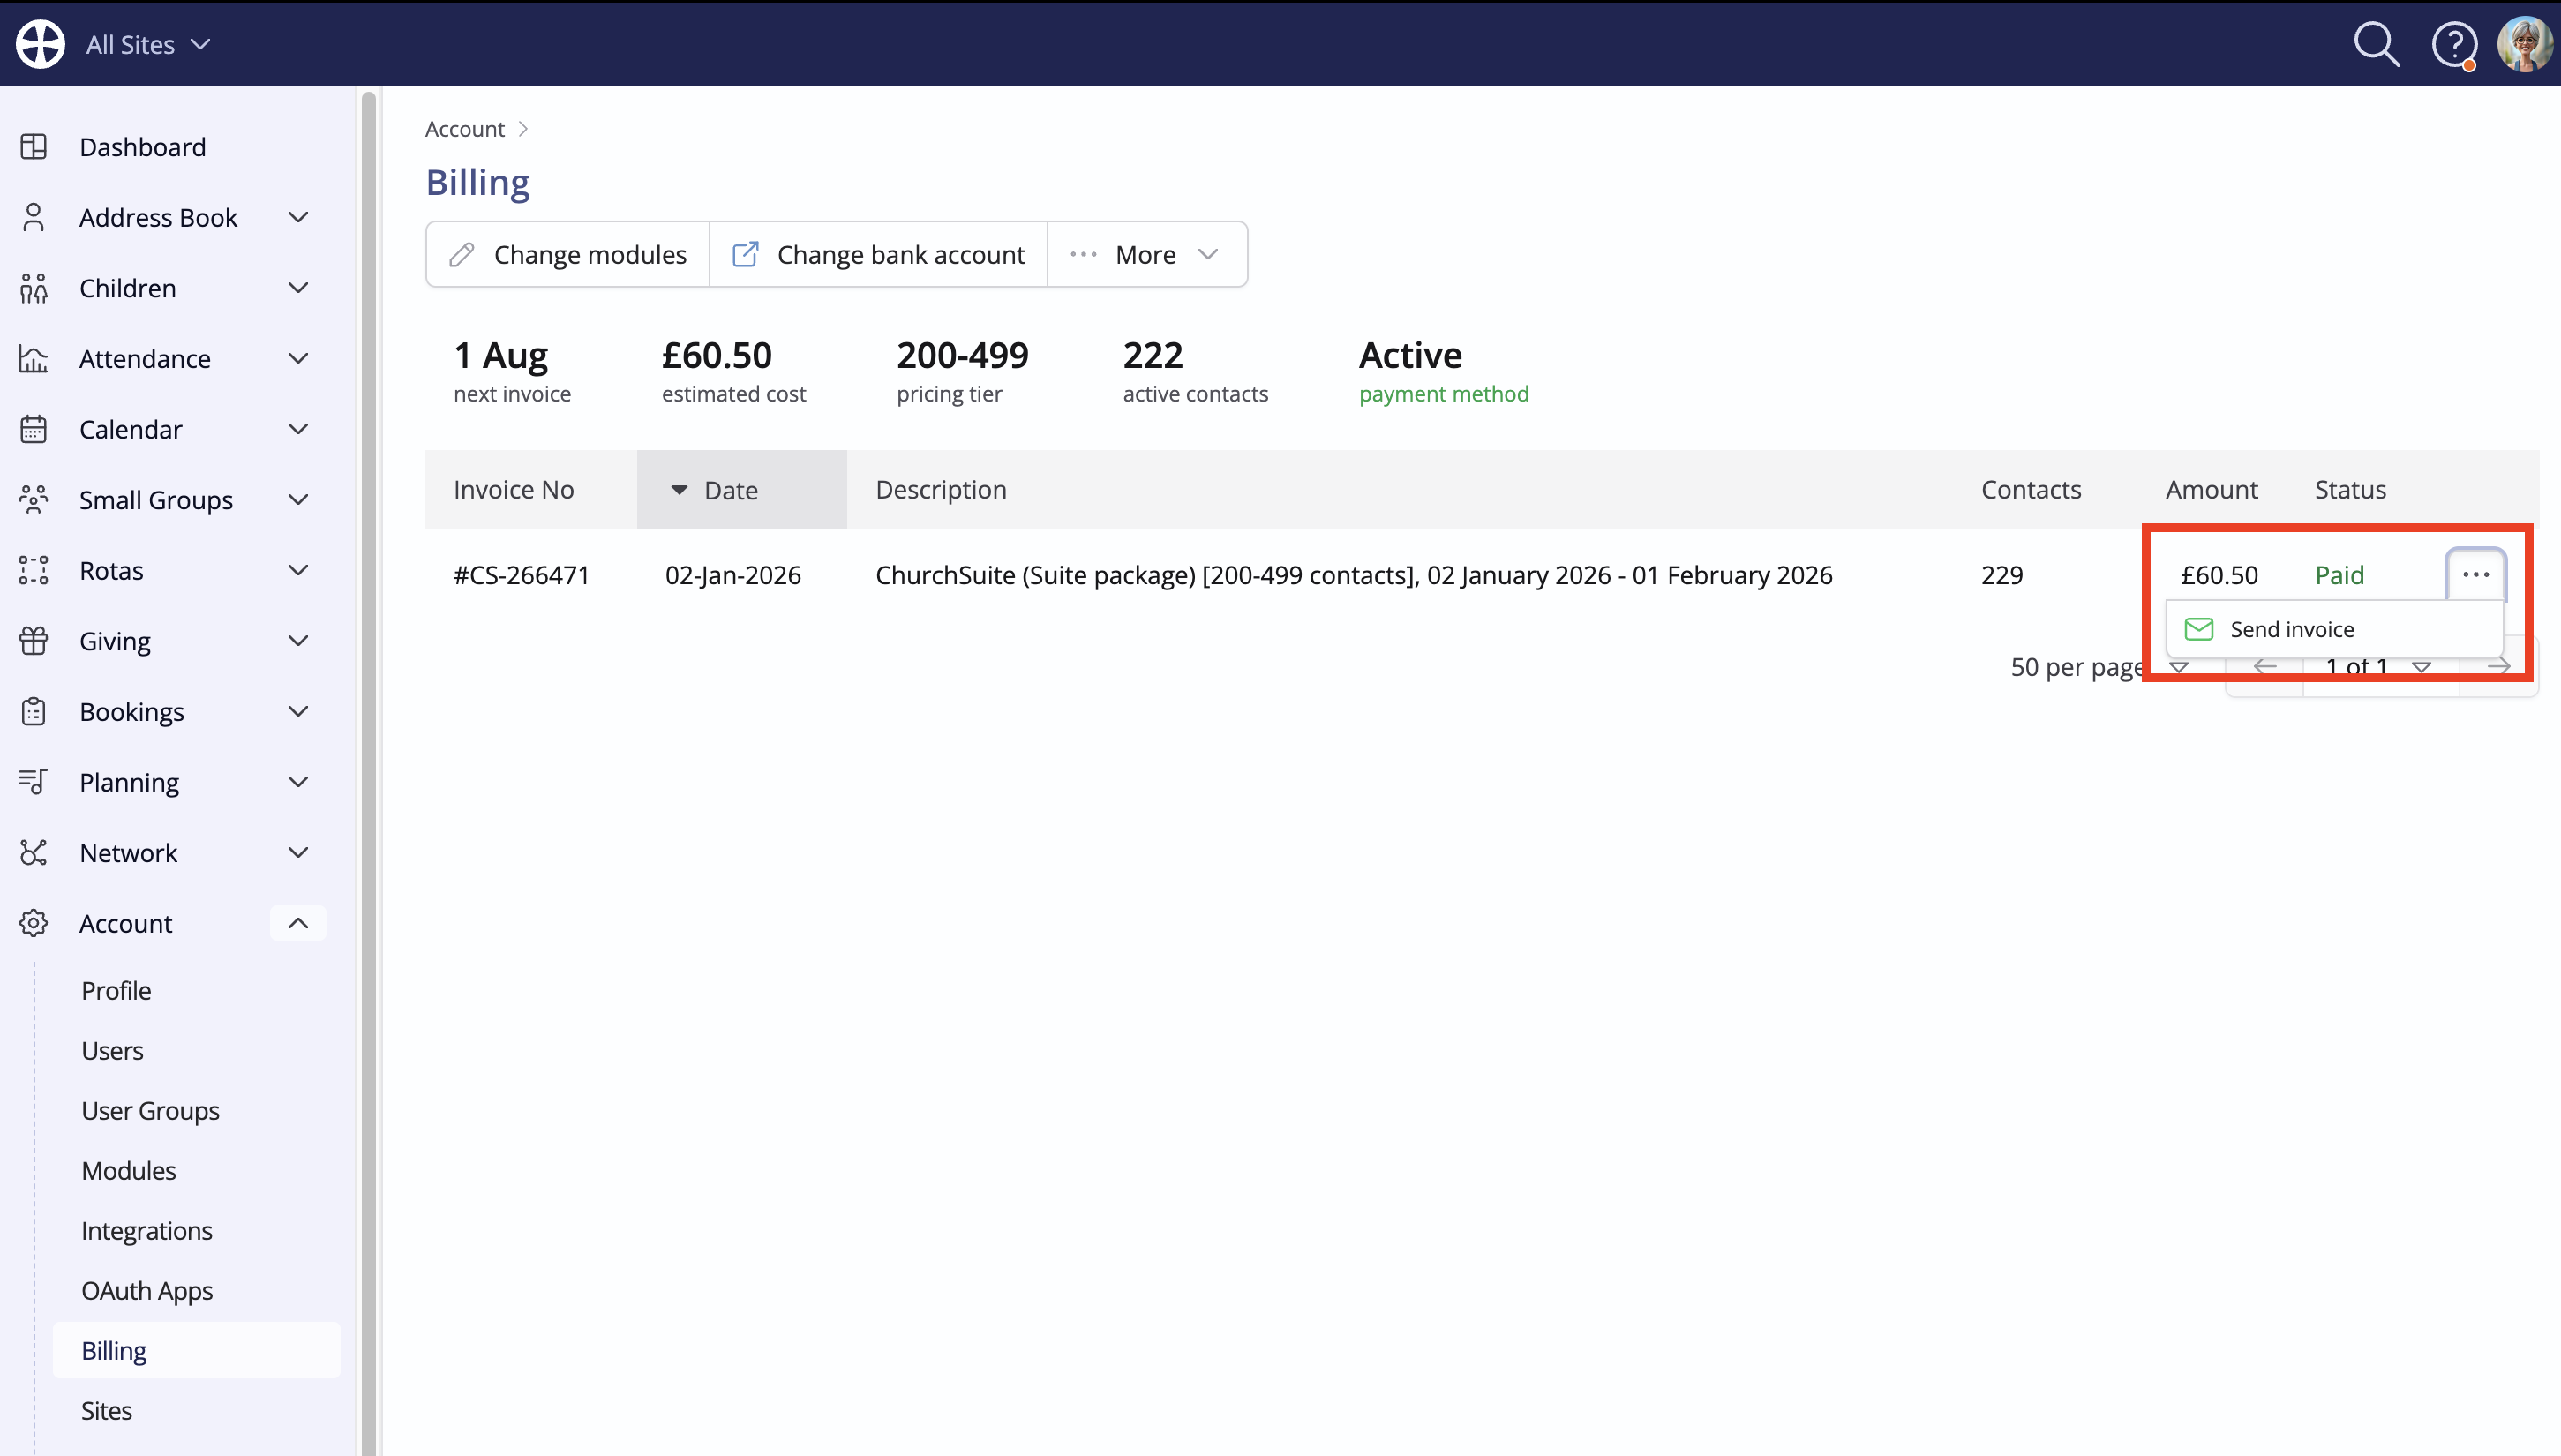
Task: Open the Dashboard page
Action: click(143, 147)
